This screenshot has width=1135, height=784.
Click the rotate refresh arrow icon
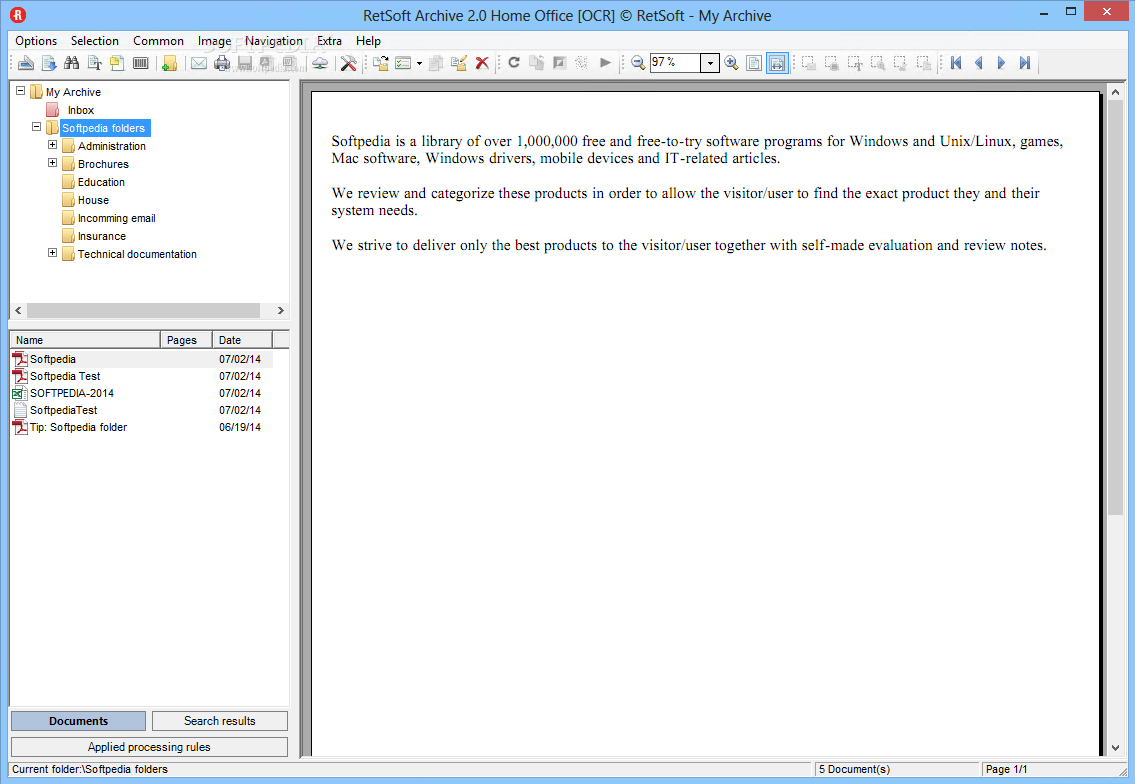pyautogui.click(x=514, y=63)
